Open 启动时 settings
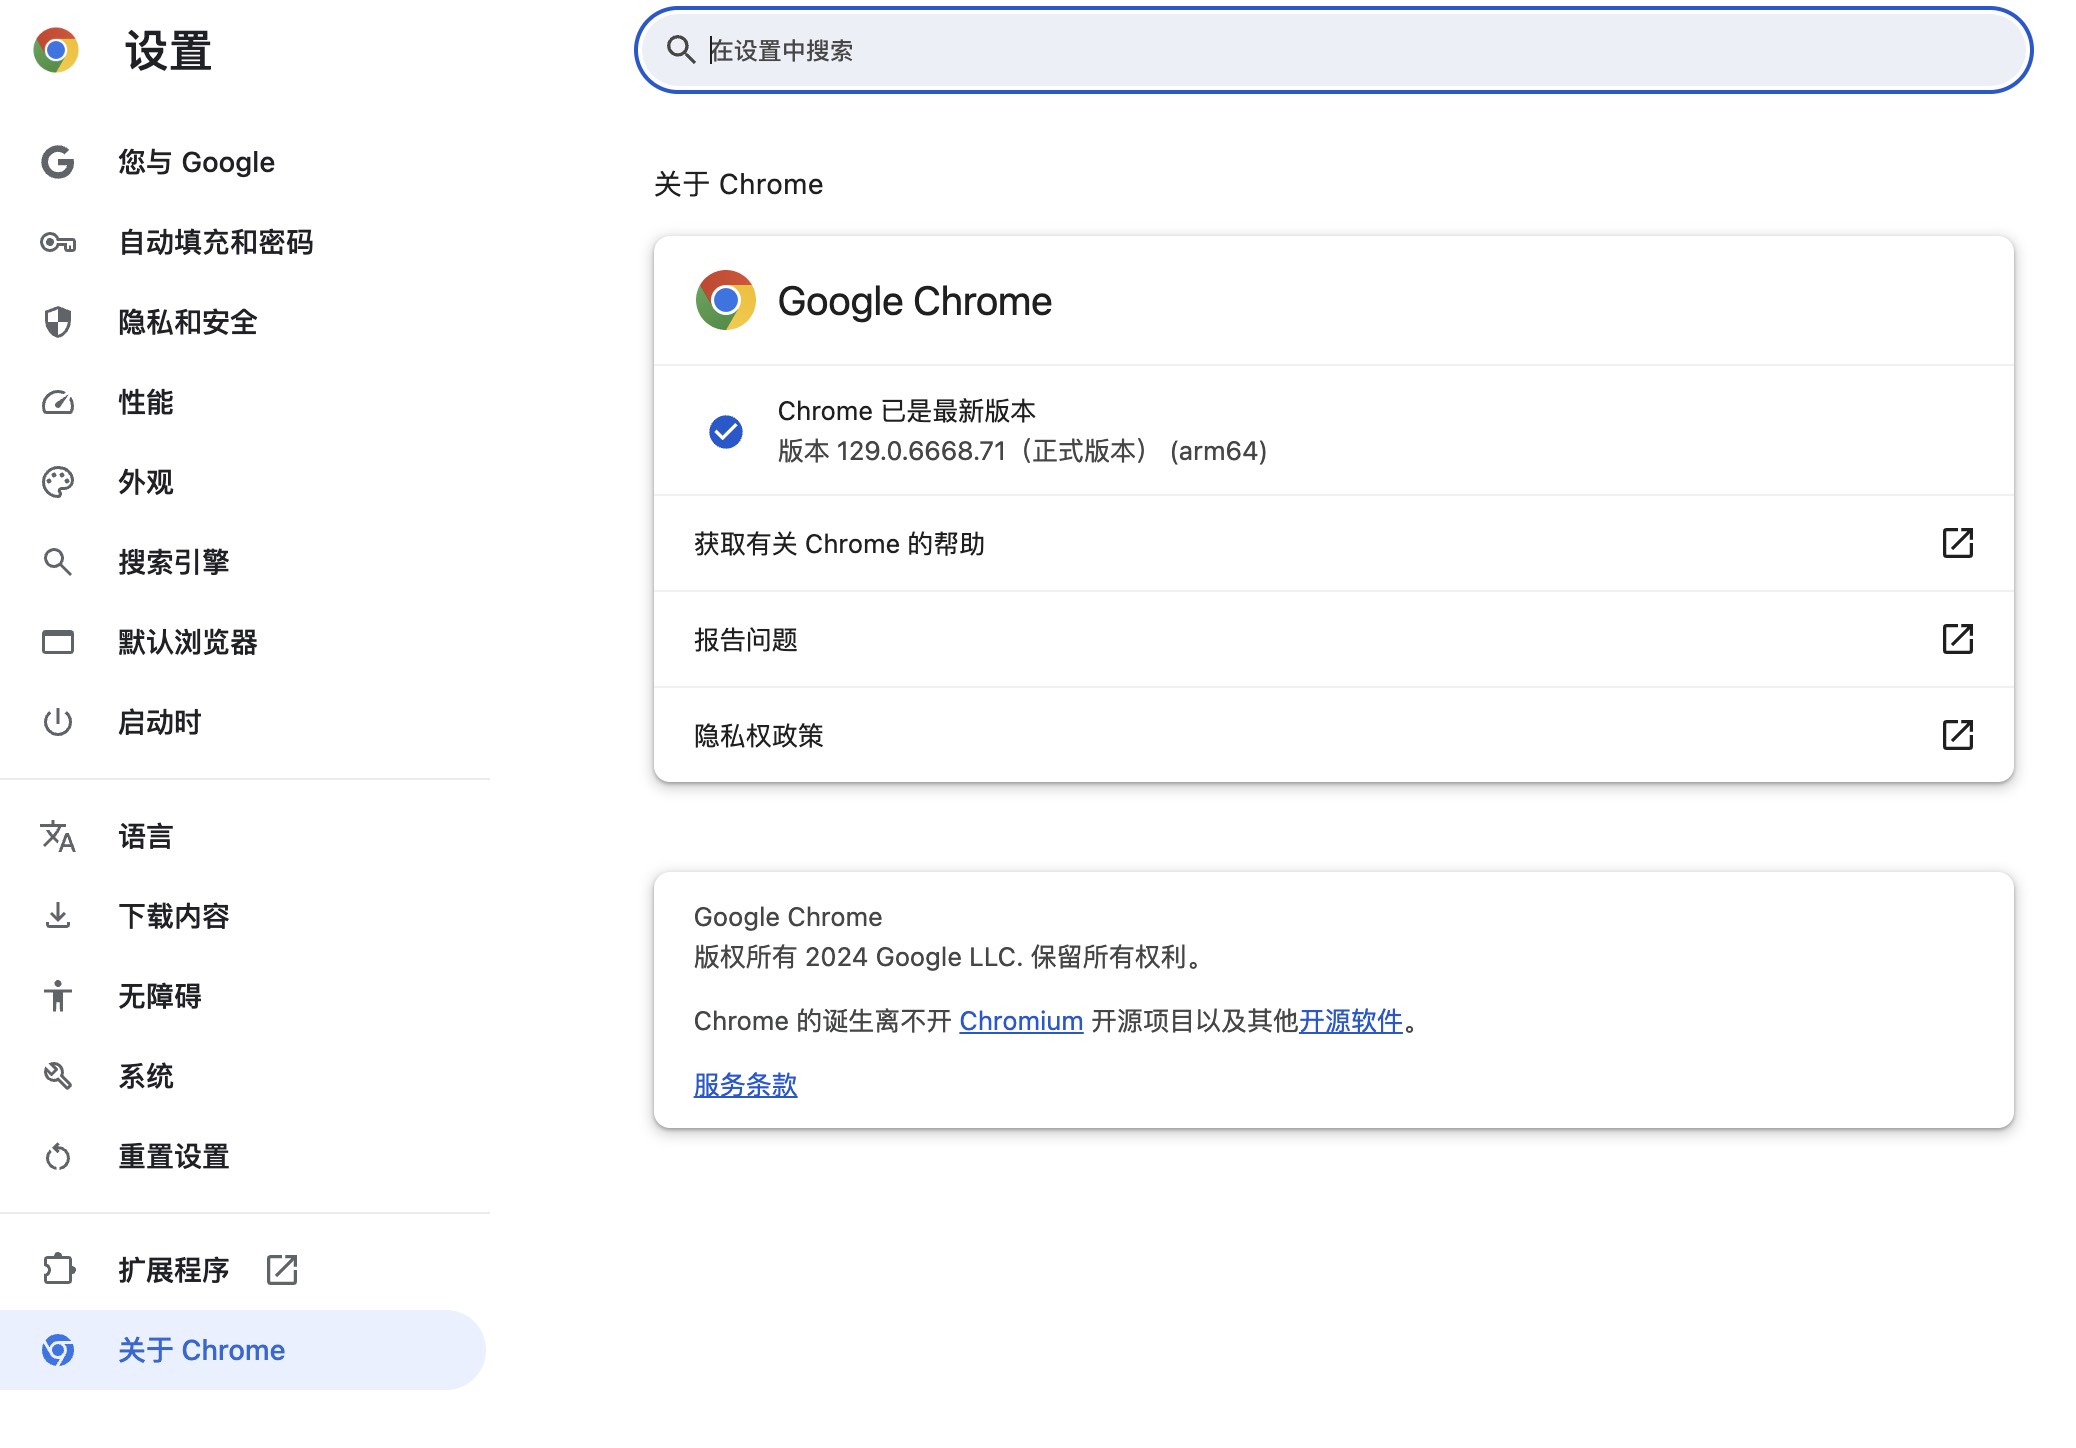Image resolution: width=2076 pixels, height=1448 pixels. (243, 722)
